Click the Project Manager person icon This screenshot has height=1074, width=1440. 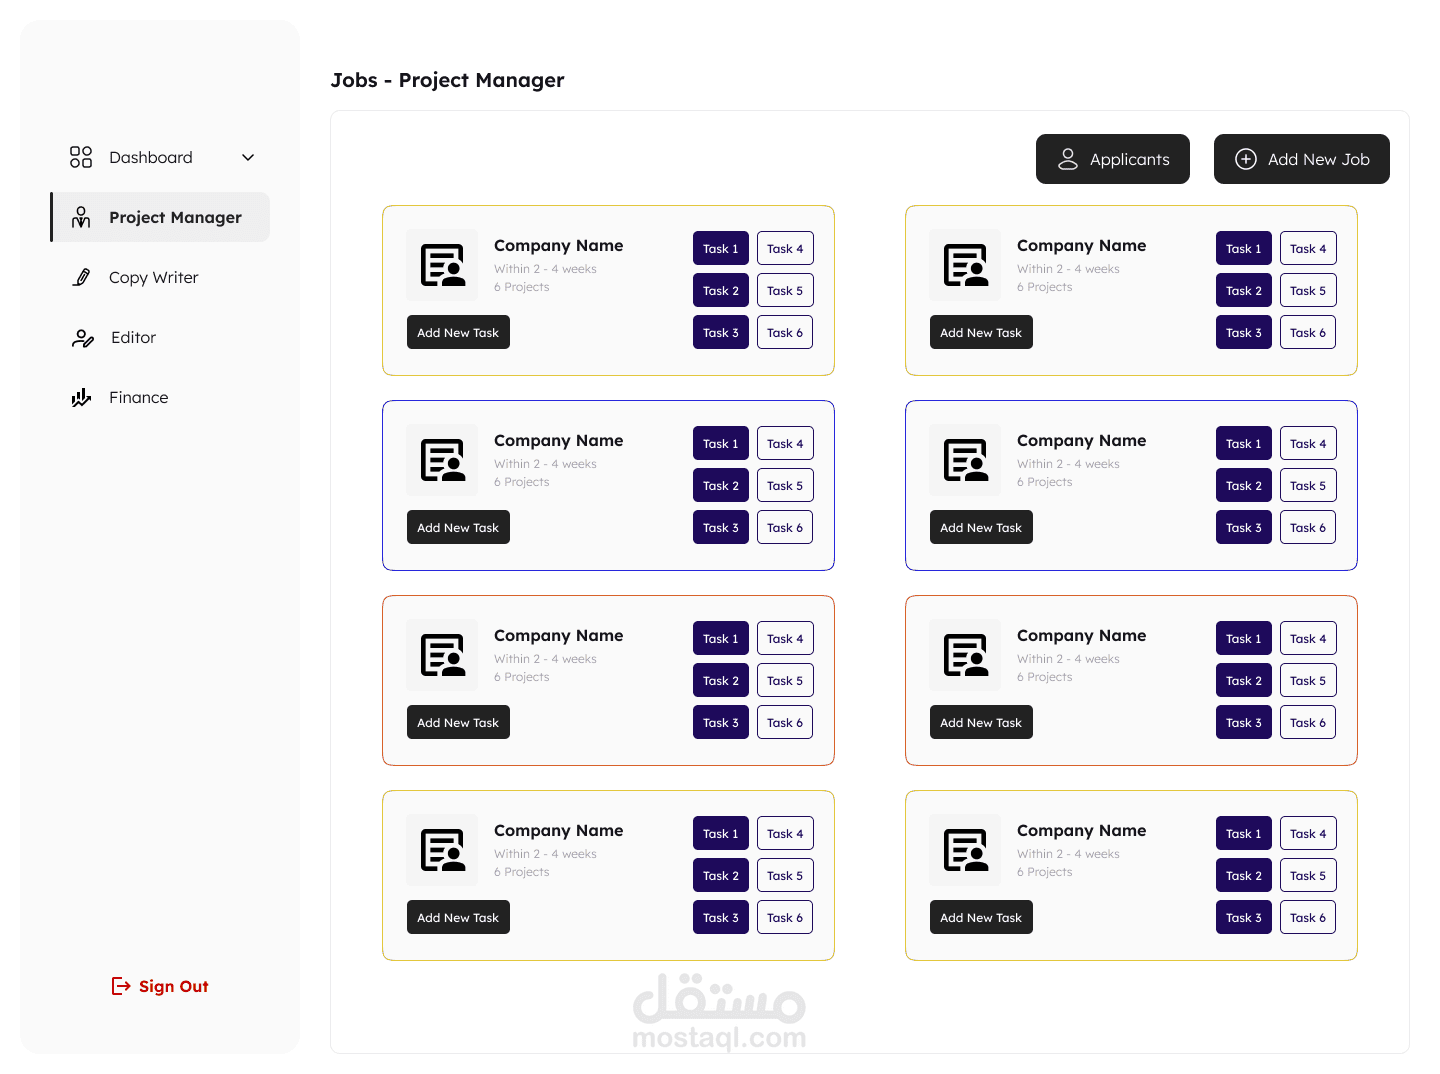(81, 217)
